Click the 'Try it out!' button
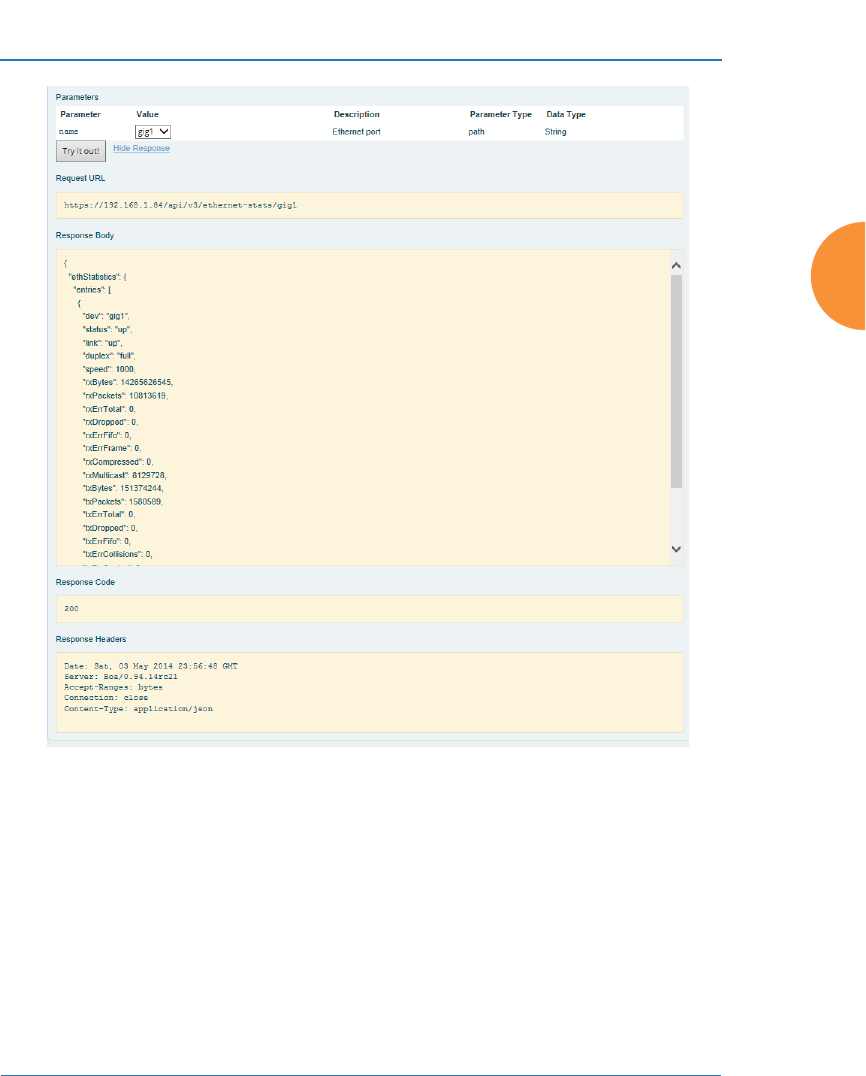 pyautogui.click(x=81, y=151)
